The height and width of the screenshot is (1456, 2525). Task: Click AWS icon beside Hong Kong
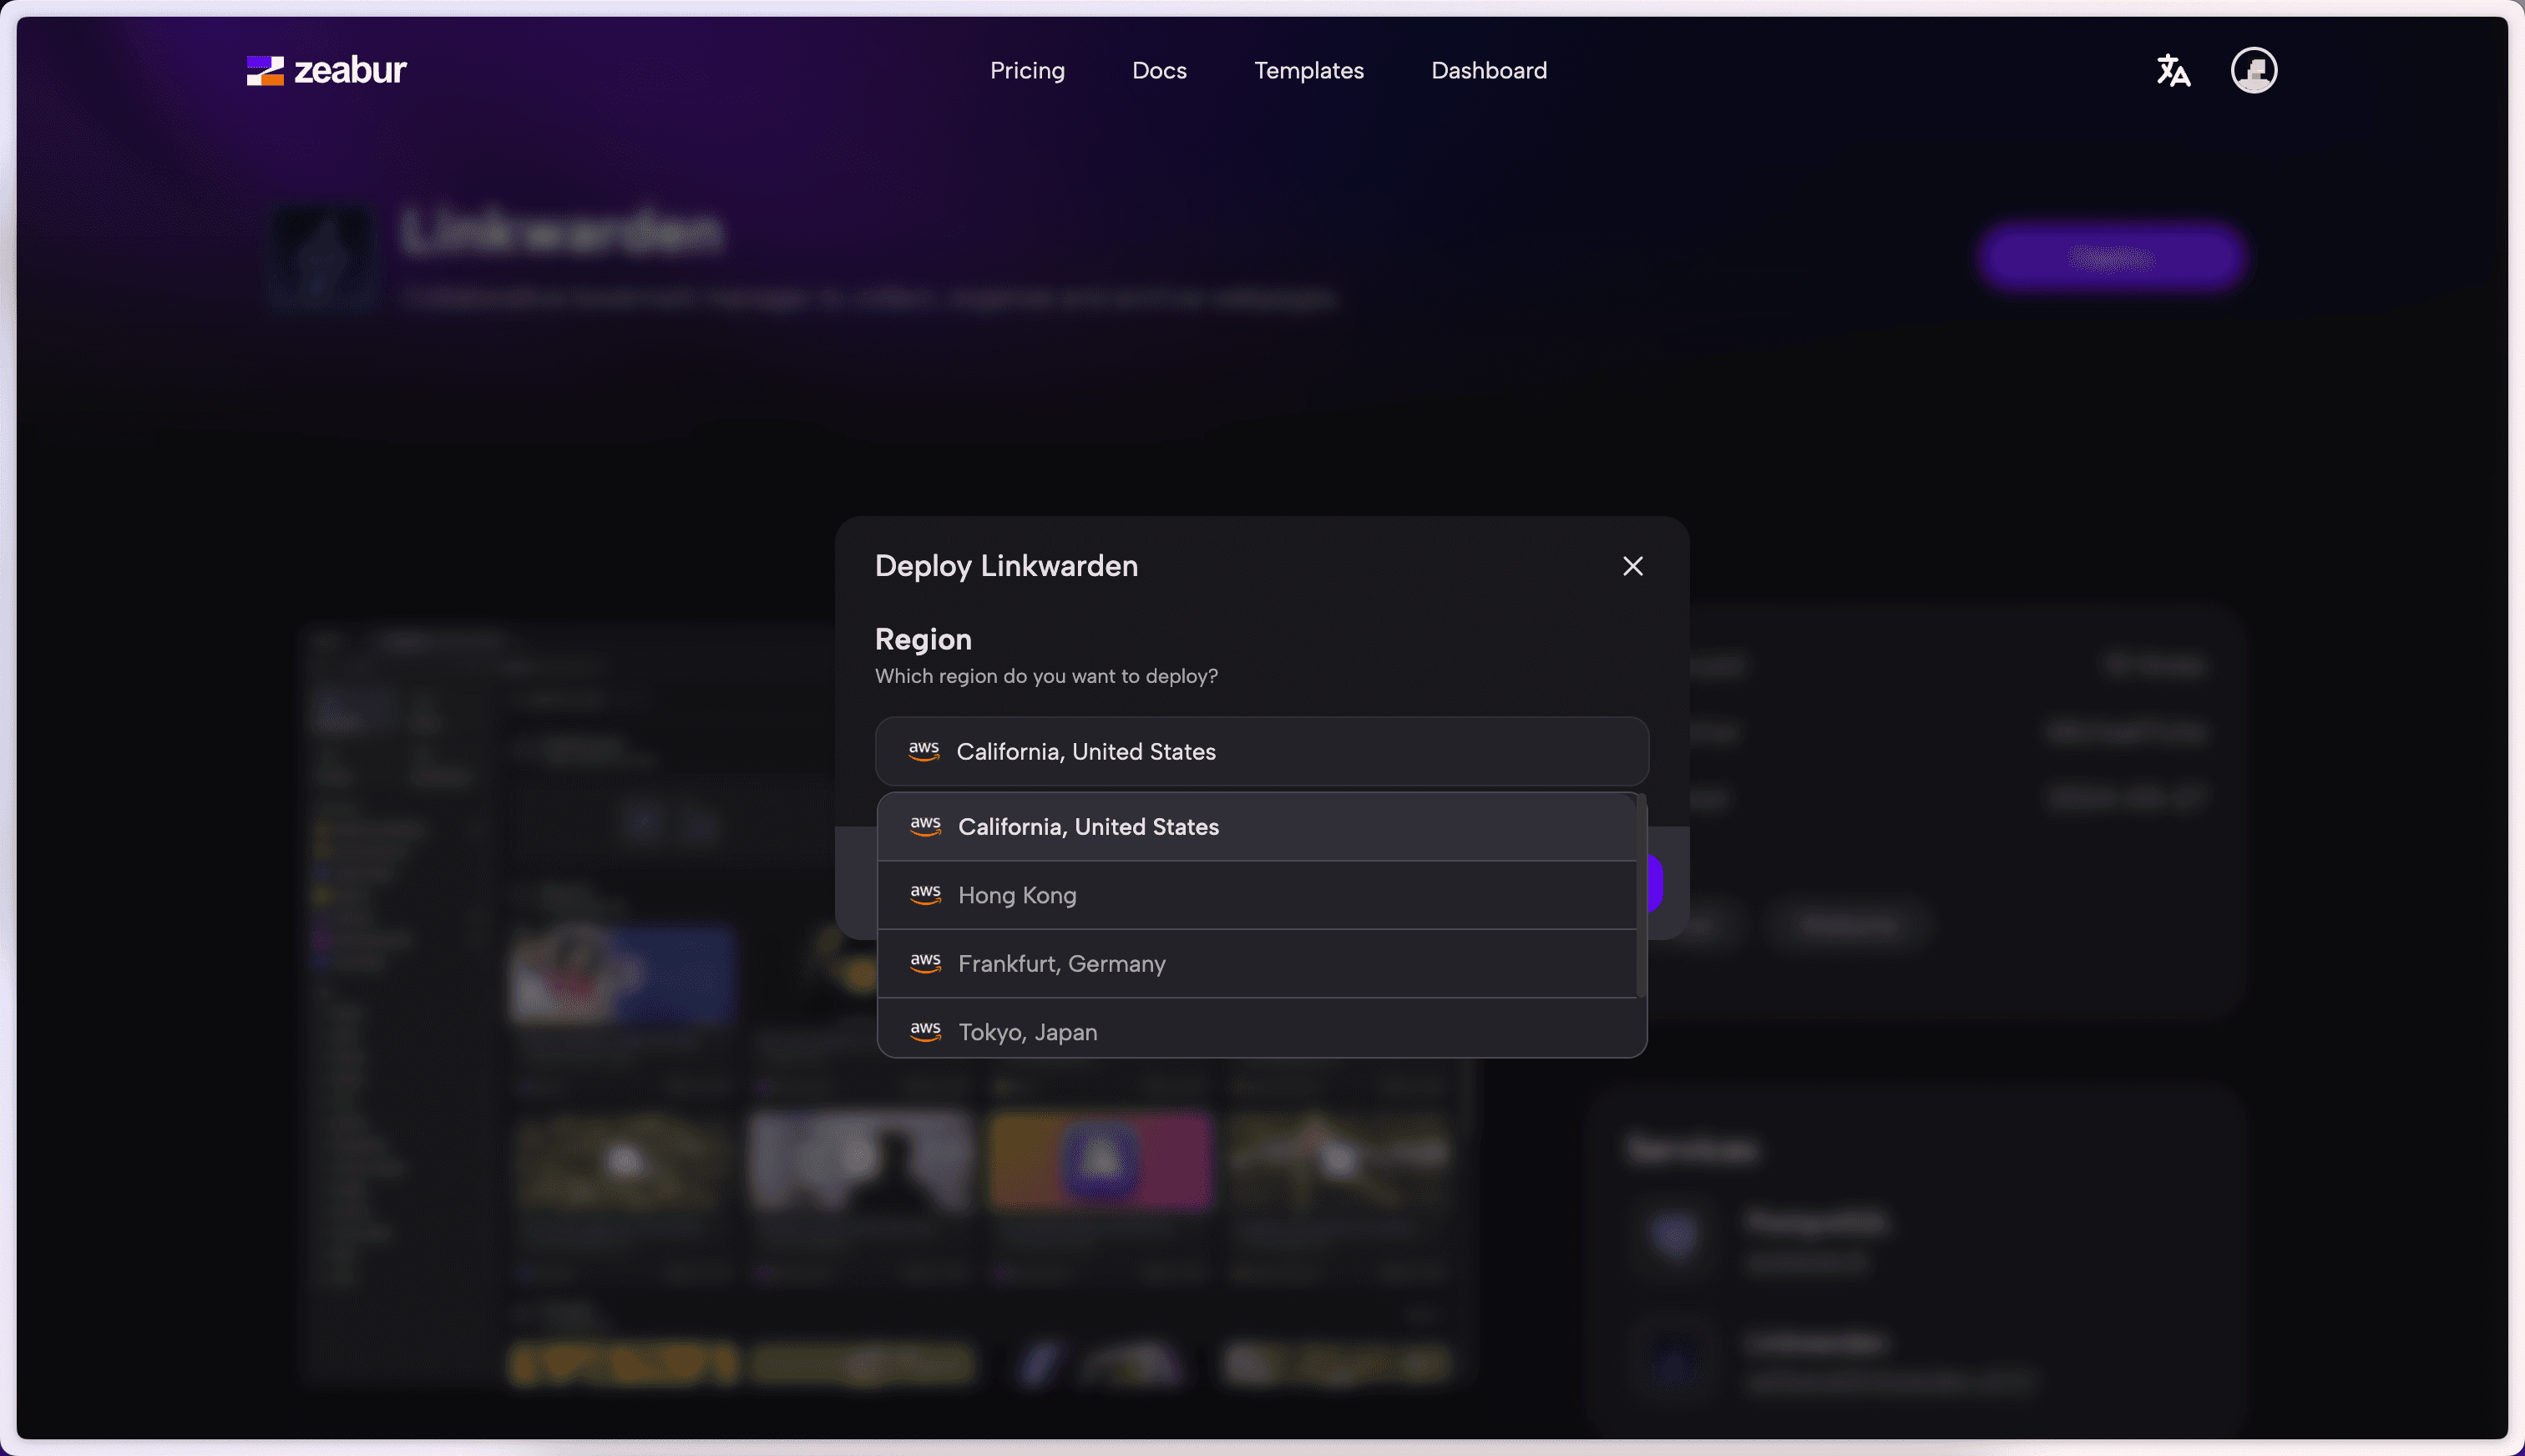click(x=925, y=894)
